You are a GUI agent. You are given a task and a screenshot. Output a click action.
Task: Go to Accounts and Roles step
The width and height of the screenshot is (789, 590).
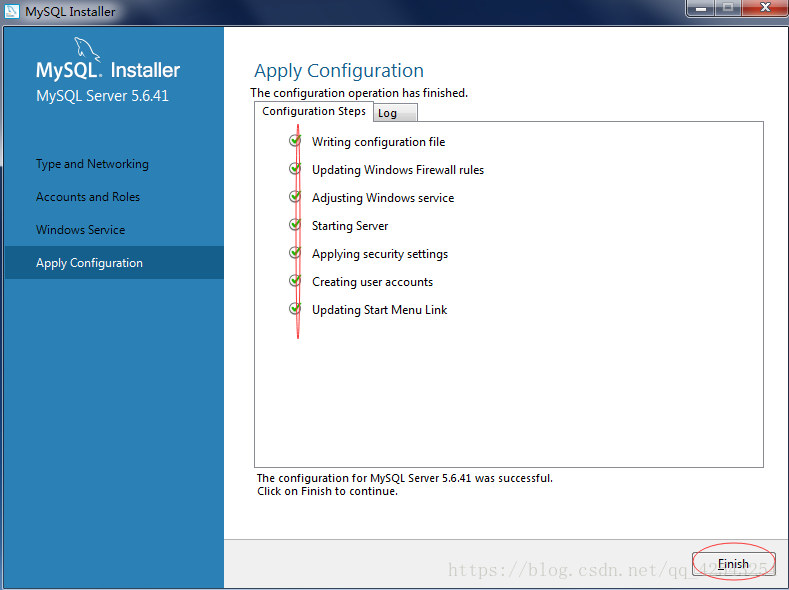[x=88, y=197]
